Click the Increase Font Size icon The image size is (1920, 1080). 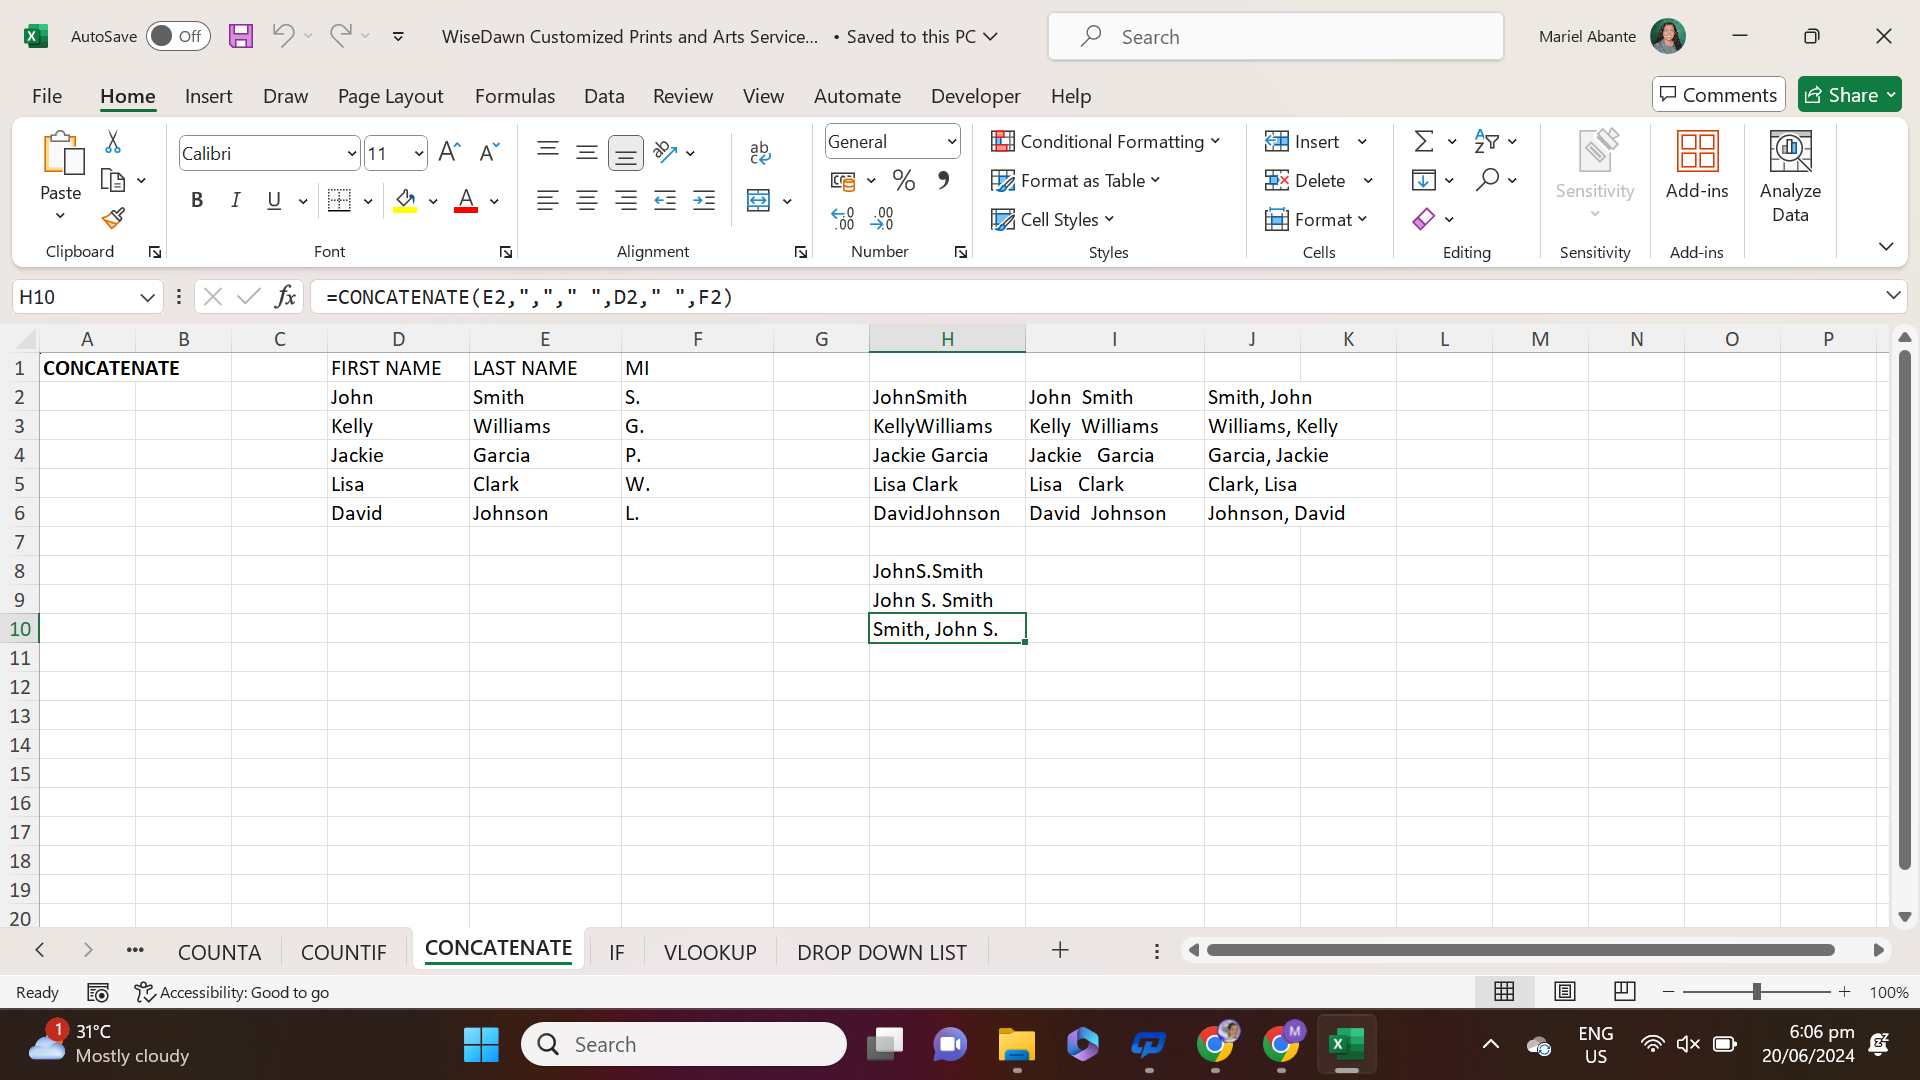pos(449,153)
